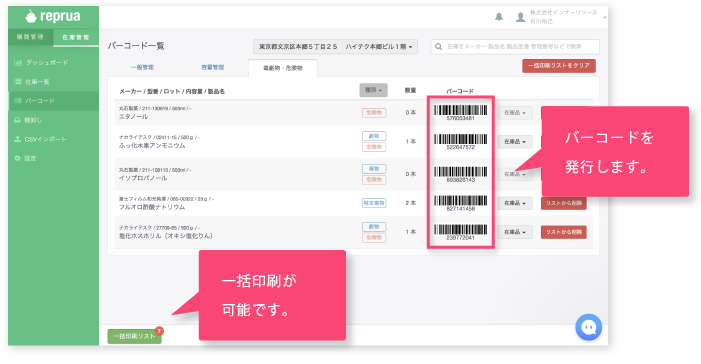
Task: Select バーコード in the sidebar
Action: pos(53,101)
